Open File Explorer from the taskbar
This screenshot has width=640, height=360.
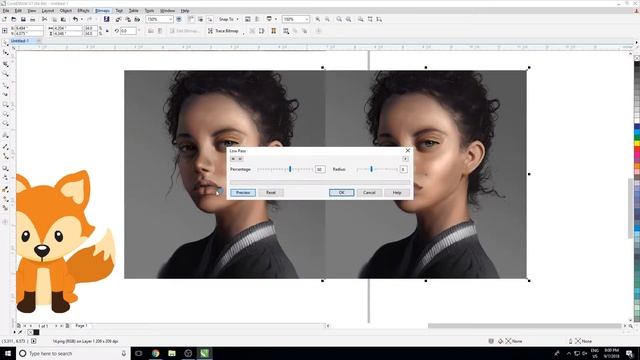point(172,353)
